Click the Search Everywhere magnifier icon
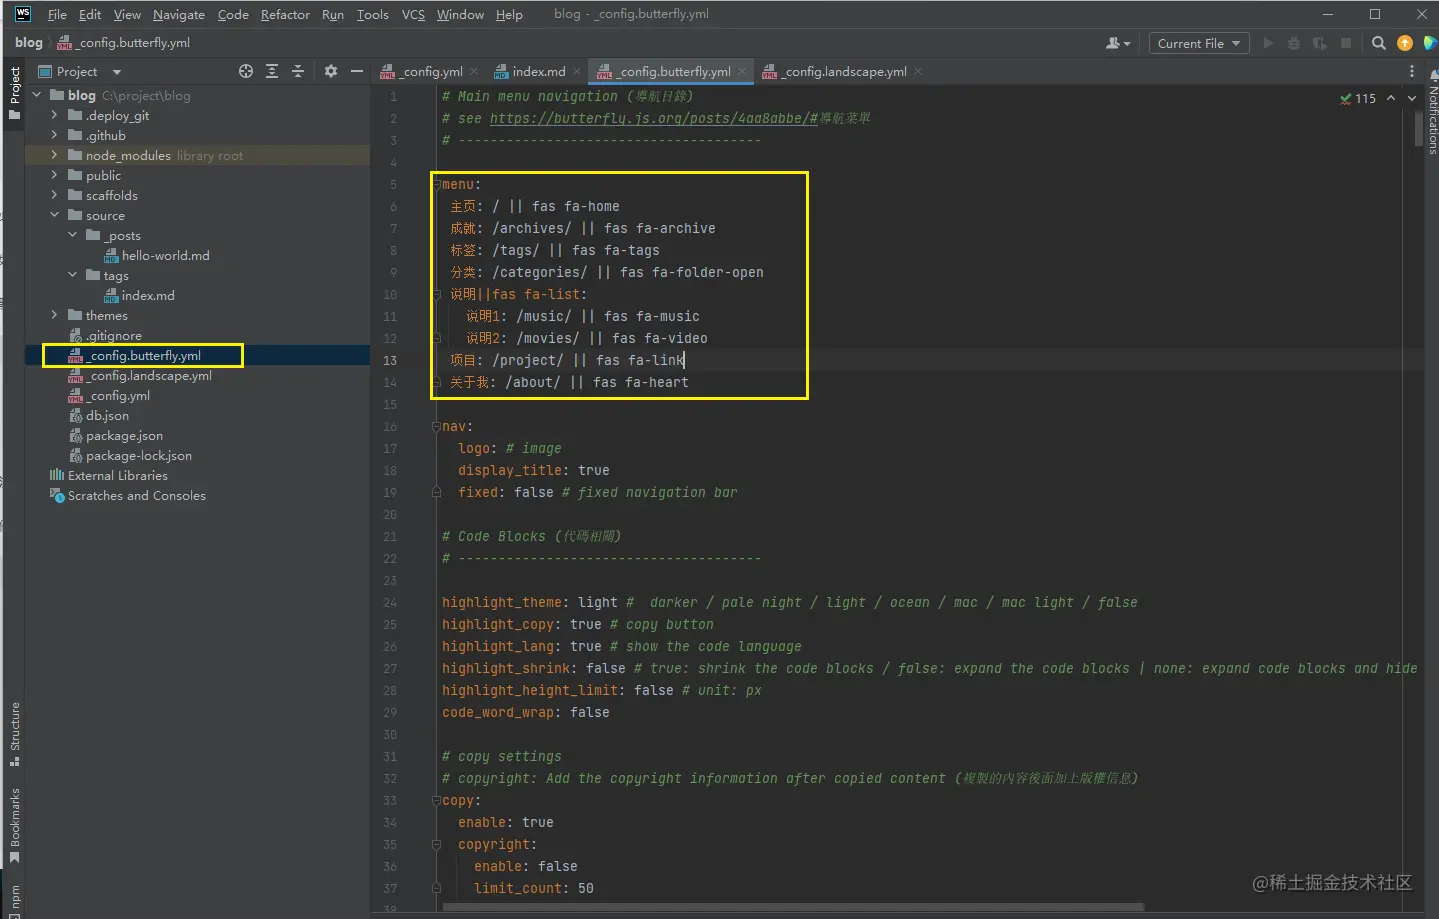1439x919 pixels. (x=1379, y=43)
